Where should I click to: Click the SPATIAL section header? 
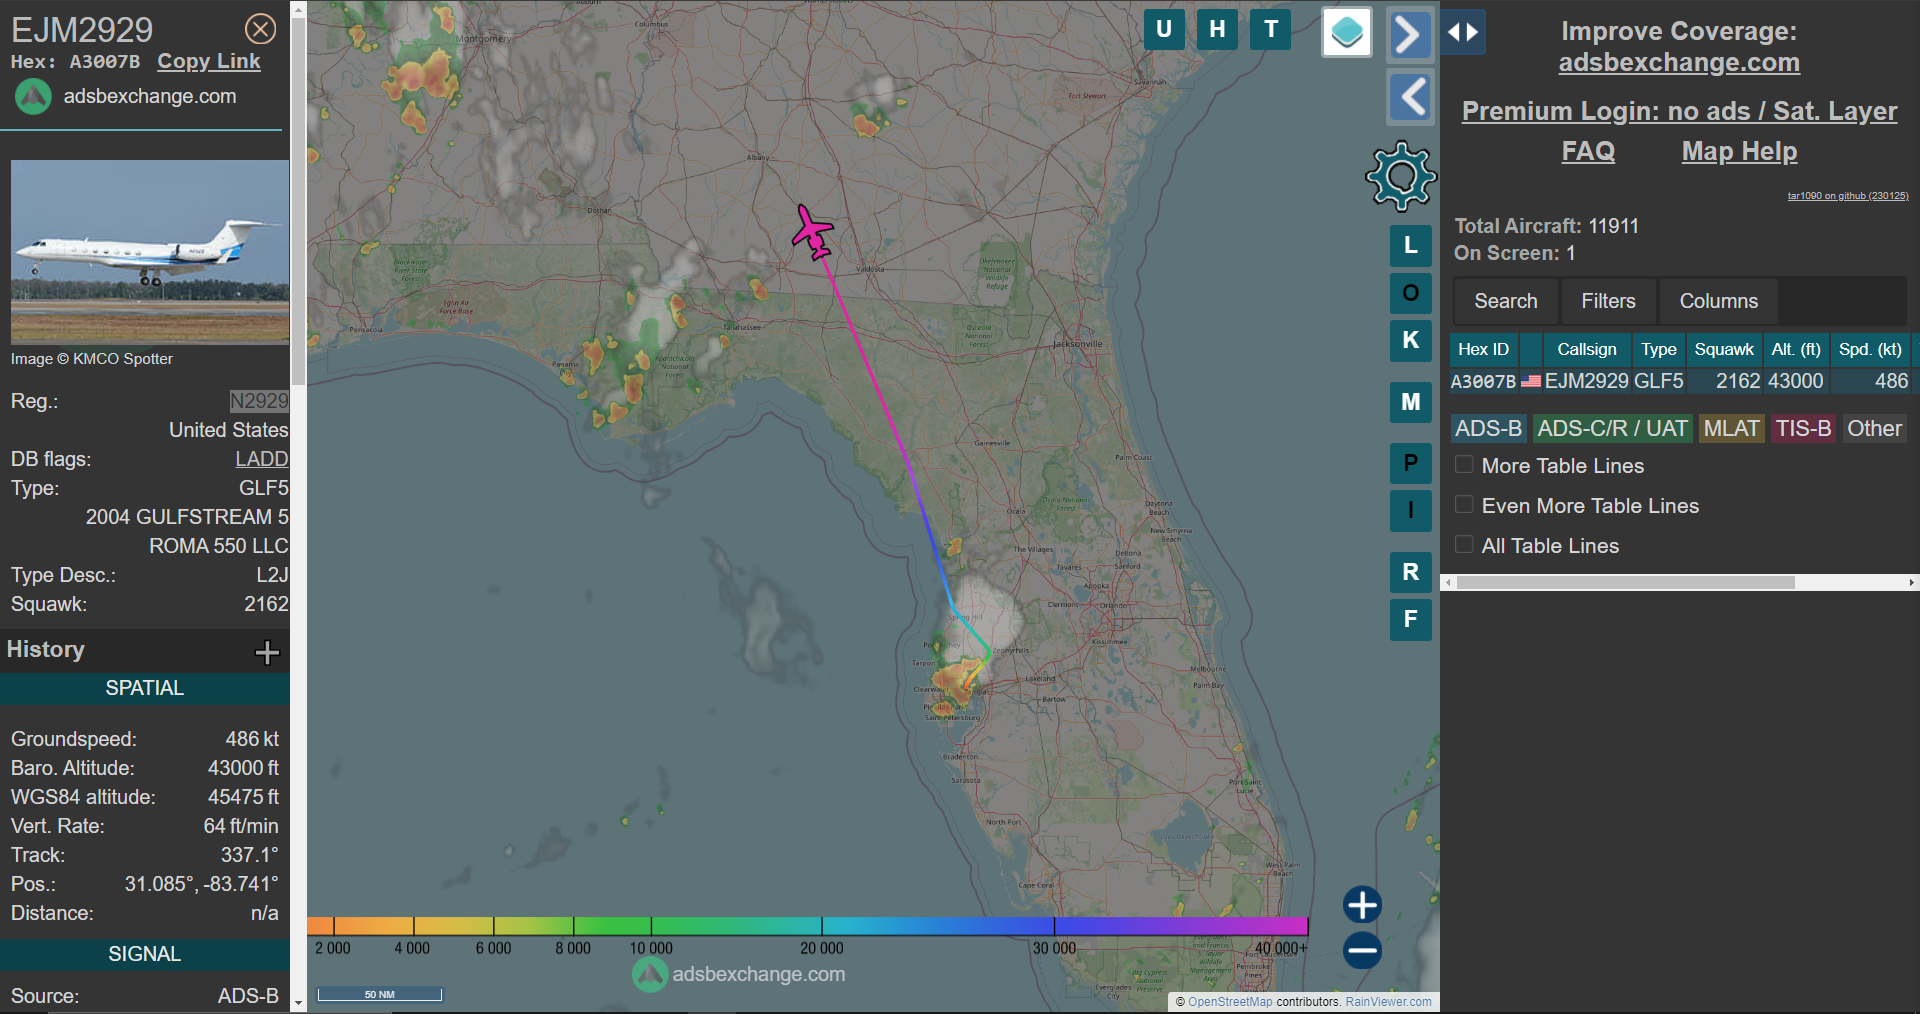(145, 688)
